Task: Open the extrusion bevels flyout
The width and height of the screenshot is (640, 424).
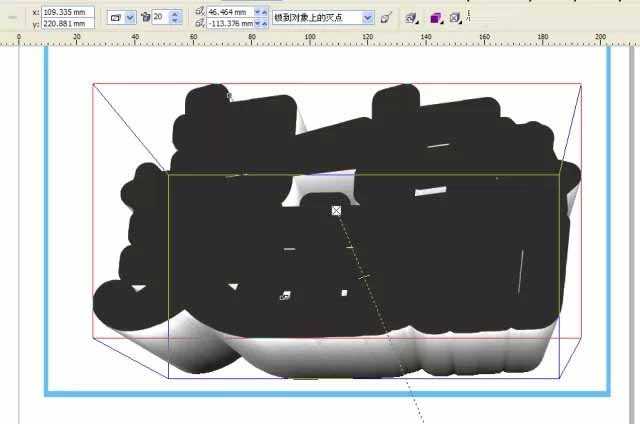Action: (455, 17)
